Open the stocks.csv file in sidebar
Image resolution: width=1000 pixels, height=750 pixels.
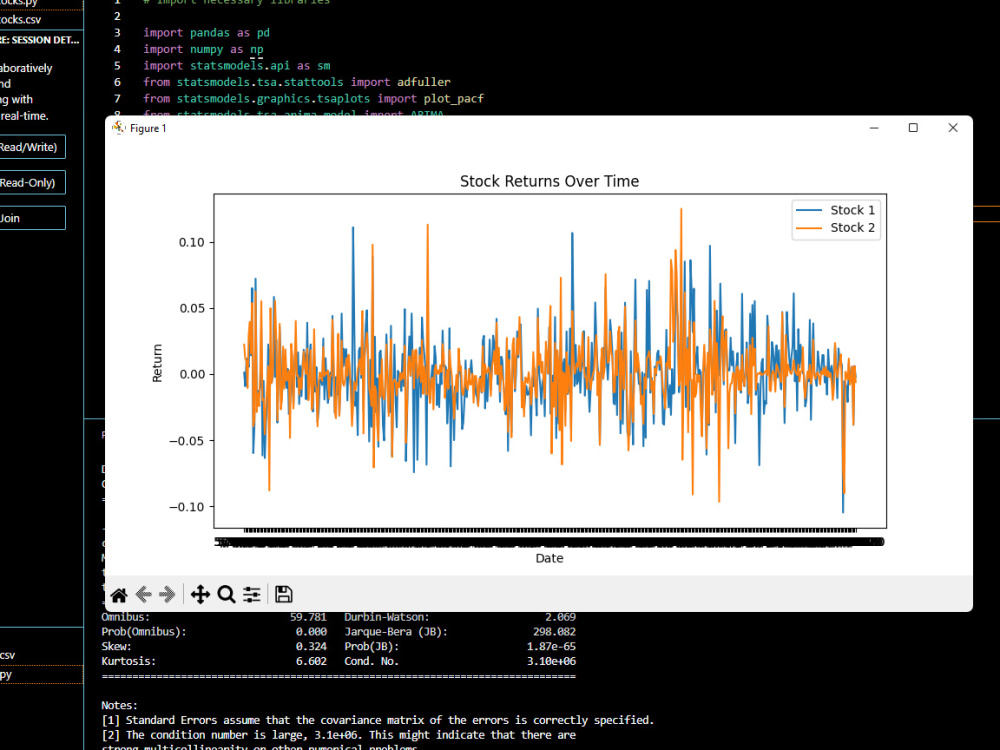point(20,20)
